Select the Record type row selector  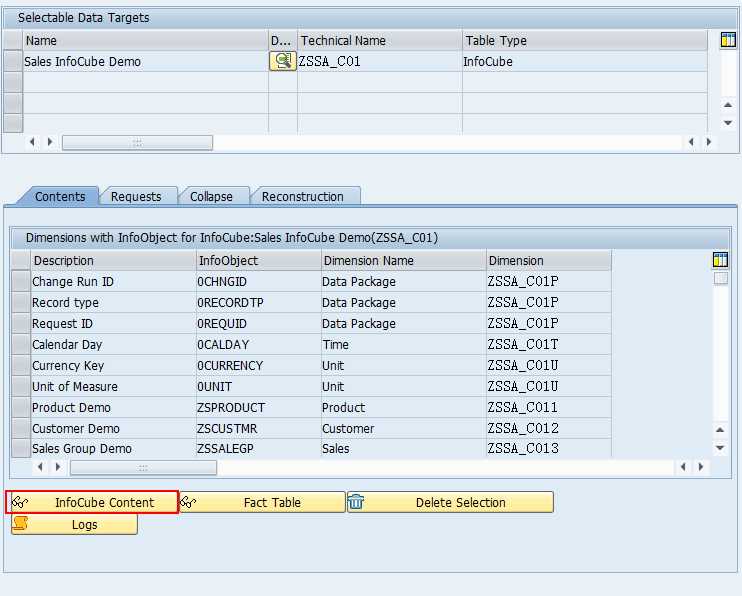(x=21, y=302)
